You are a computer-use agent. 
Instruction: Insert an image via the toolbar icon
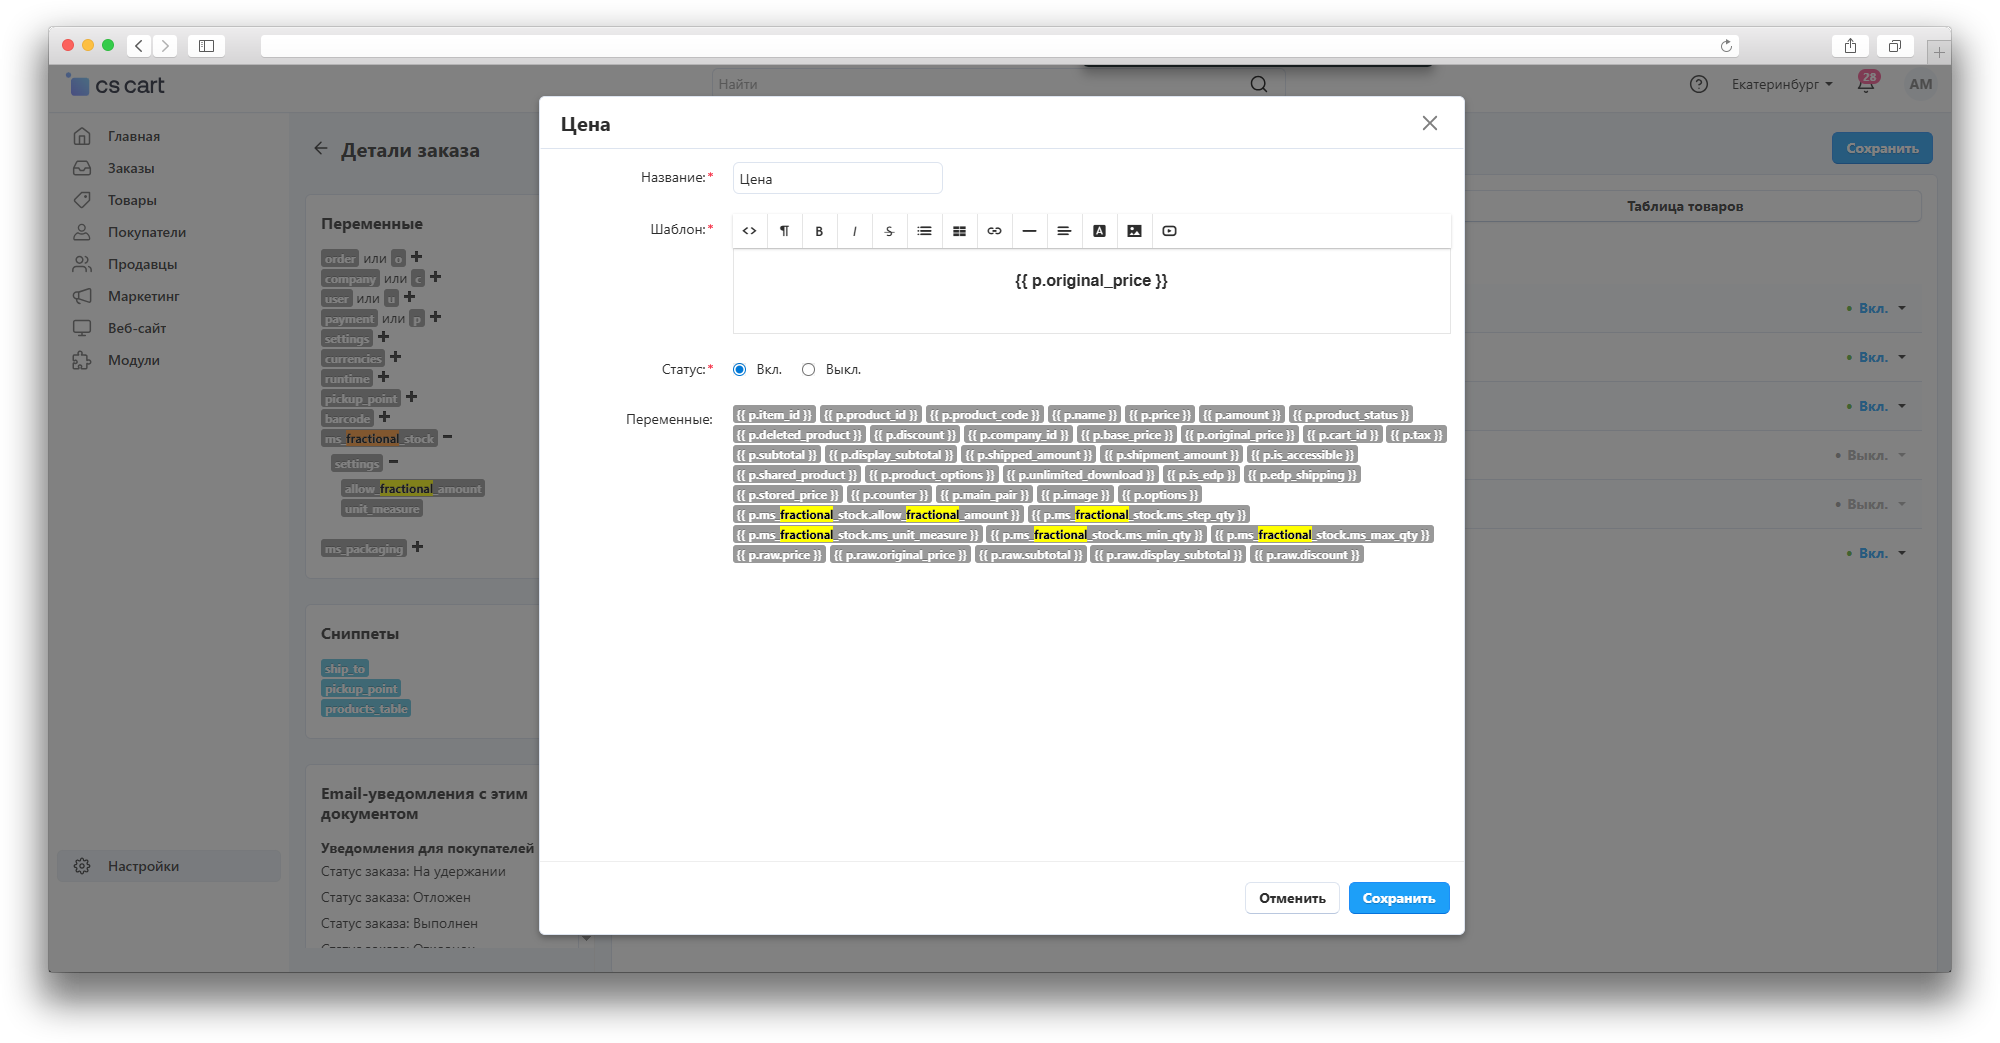click(1134, 231)
